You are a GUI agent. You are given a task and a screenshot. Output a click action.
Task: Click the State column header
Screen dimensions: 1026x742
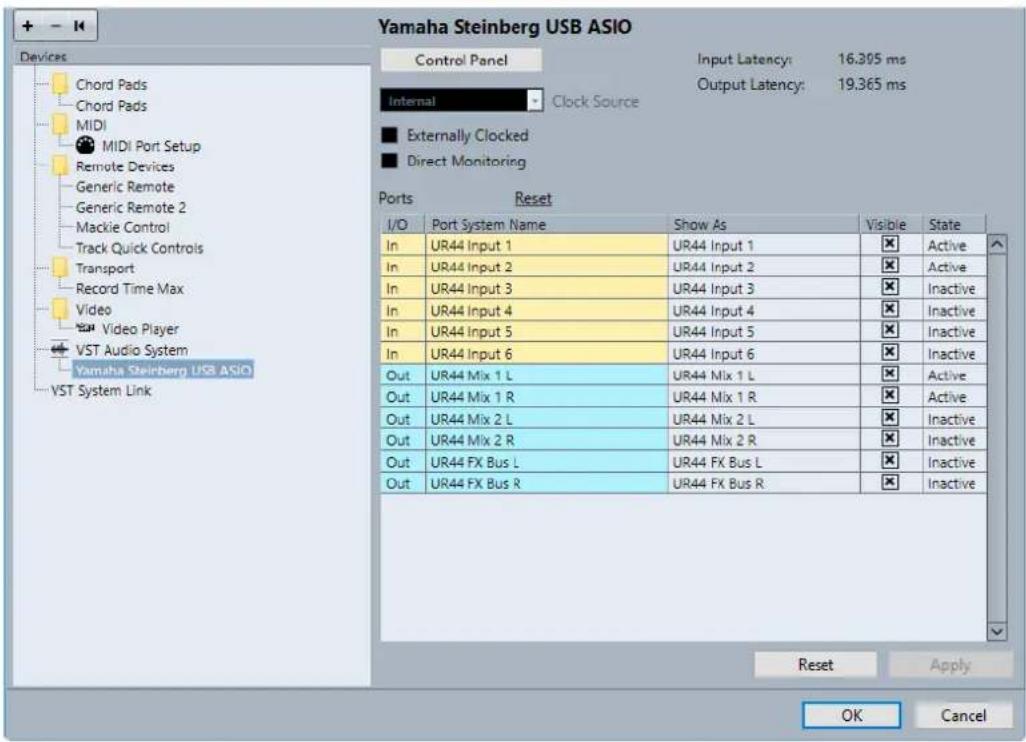[953, 224]
